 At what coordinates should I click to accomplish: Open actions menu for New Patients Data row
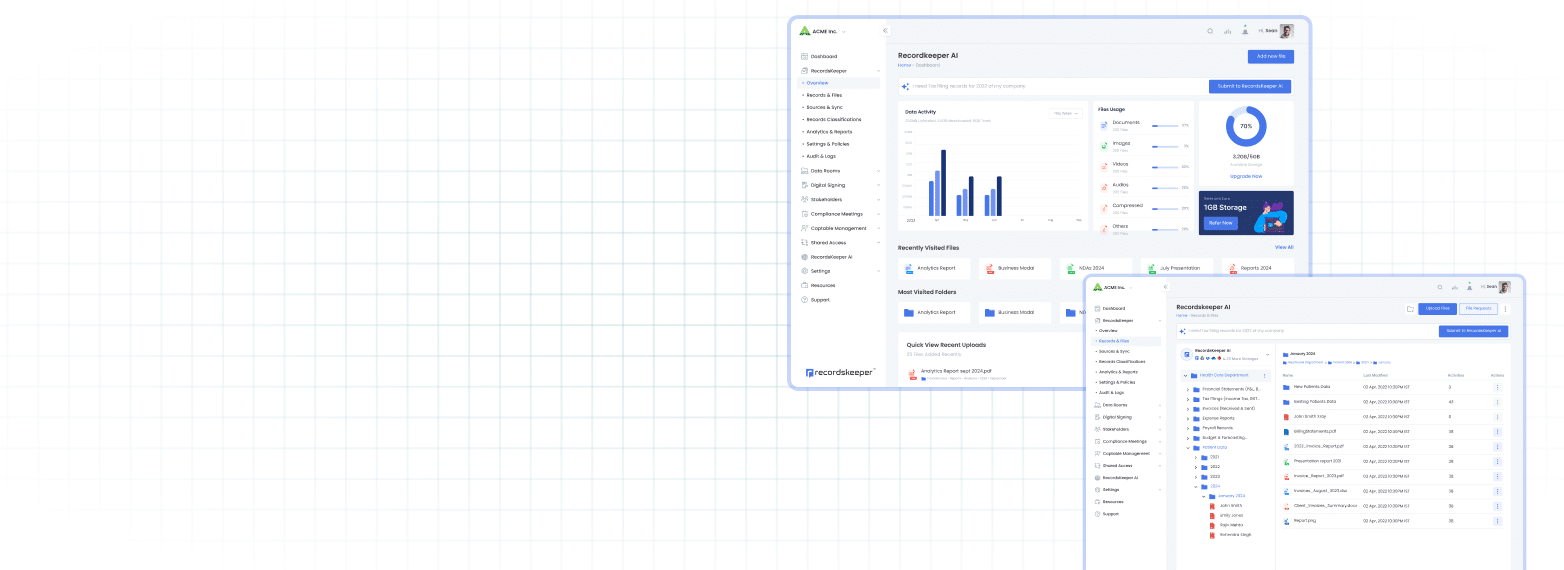[x=1497, y=386]
